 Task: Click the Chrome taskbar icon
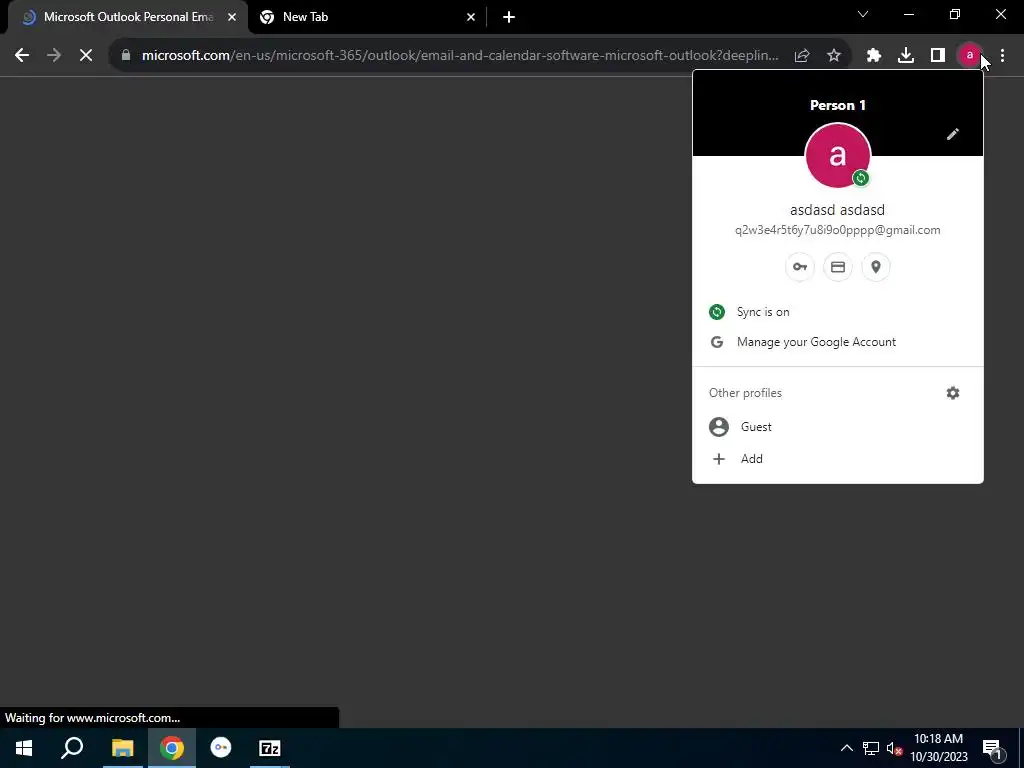pos(172,748)
